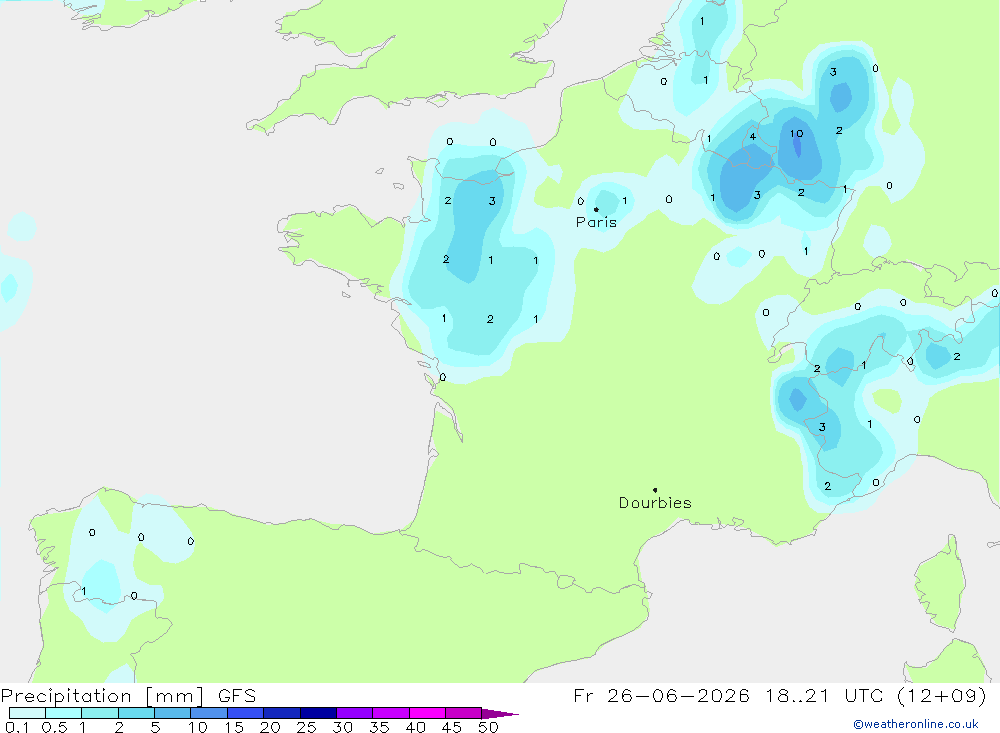Click the legend scale label 5
The image size is (1000, 733).
[155, 727]
